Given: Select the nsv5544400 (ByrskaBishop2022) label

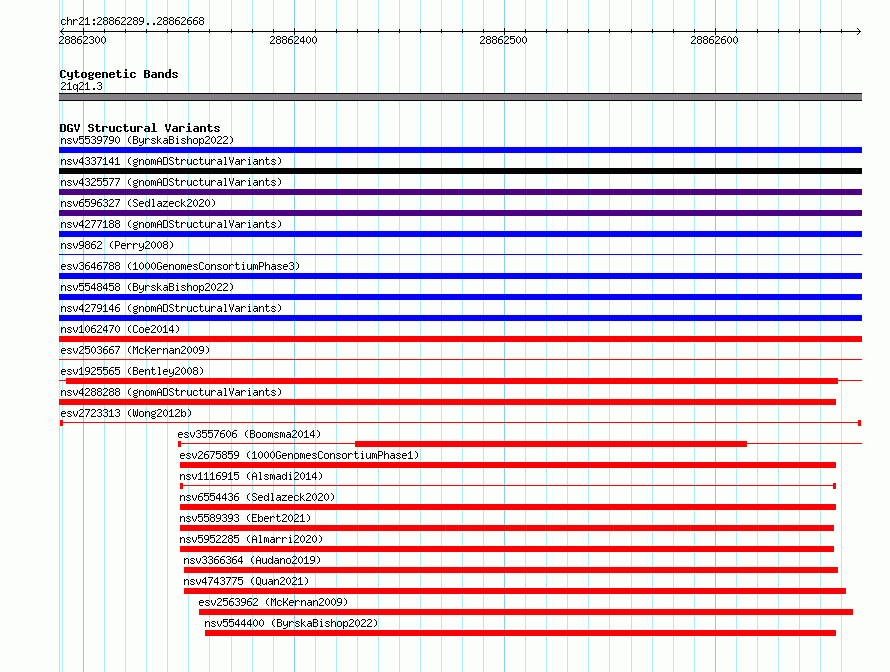Looking at the screenshot, I should point(291,623).
